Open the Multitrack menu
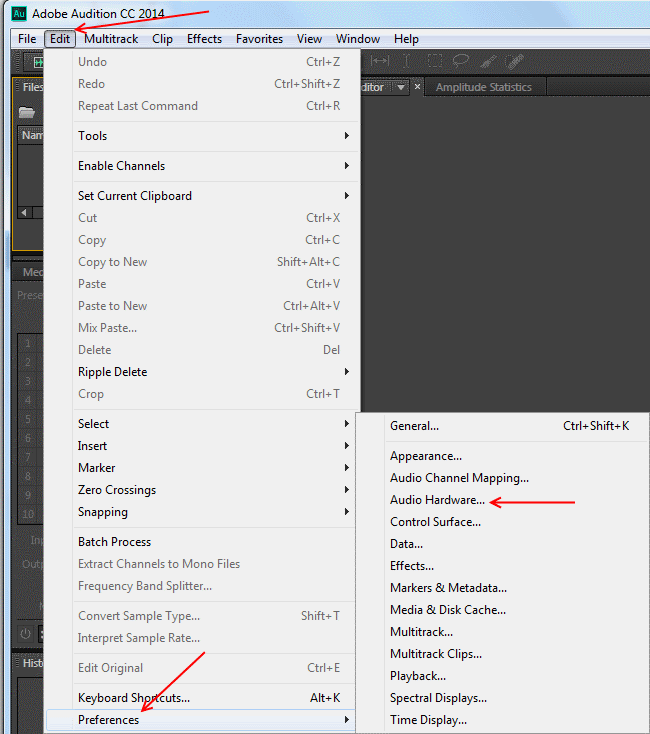650x734 pixels. (x=111, y=39)
